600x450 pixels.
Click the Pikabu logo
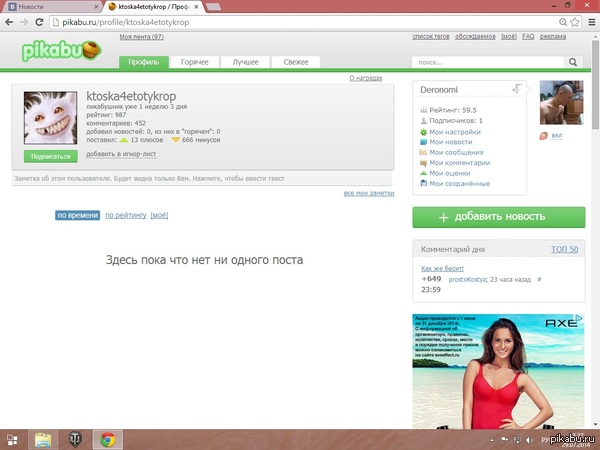(x=62, y=50)
